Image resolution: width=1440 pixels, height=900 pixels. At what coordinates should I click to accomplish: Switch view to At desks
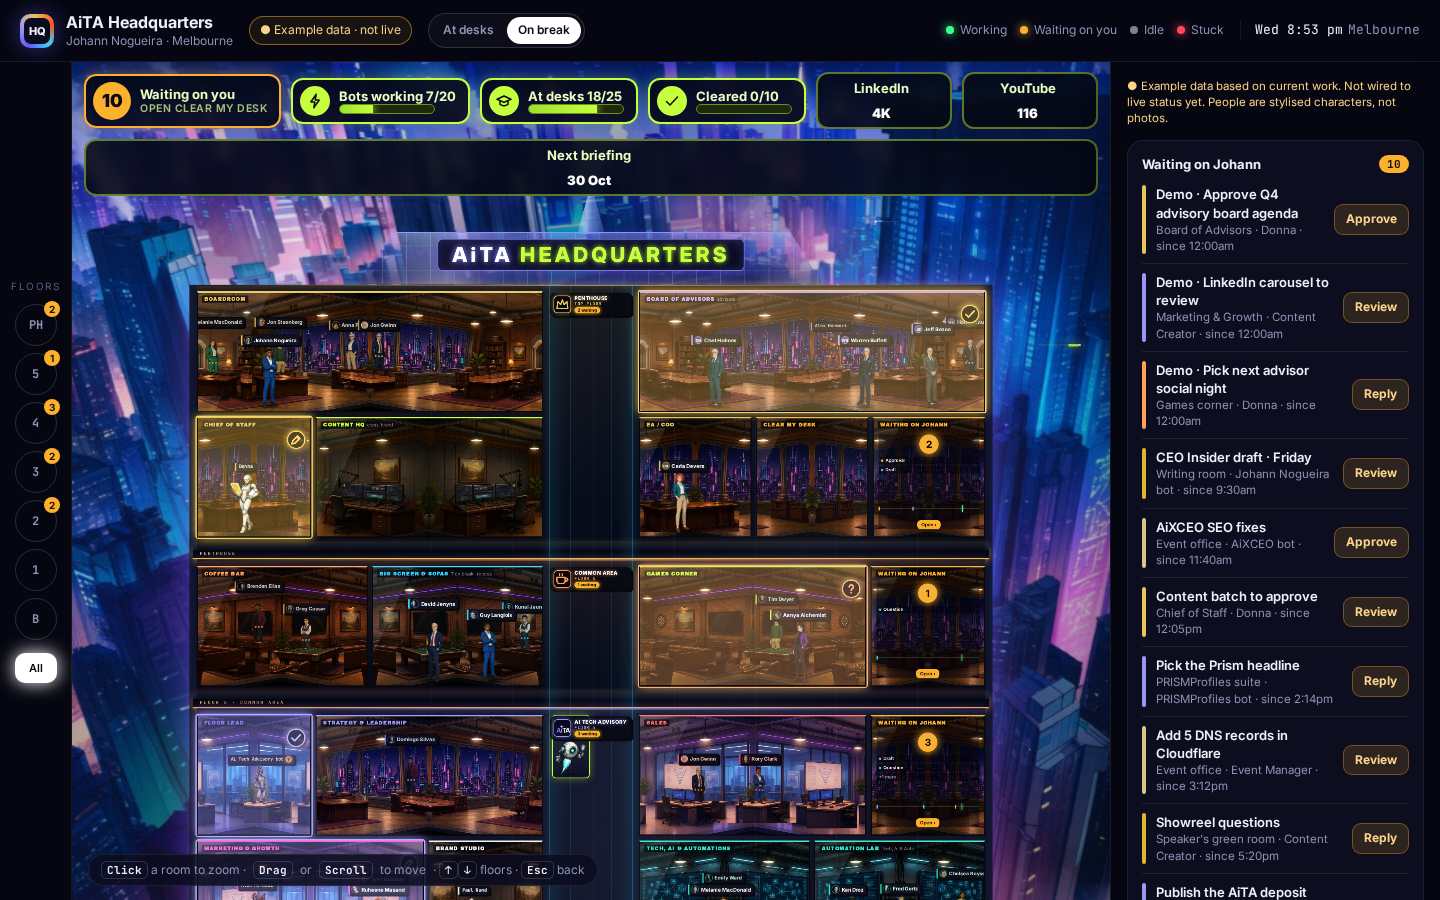tap(468, 30)
